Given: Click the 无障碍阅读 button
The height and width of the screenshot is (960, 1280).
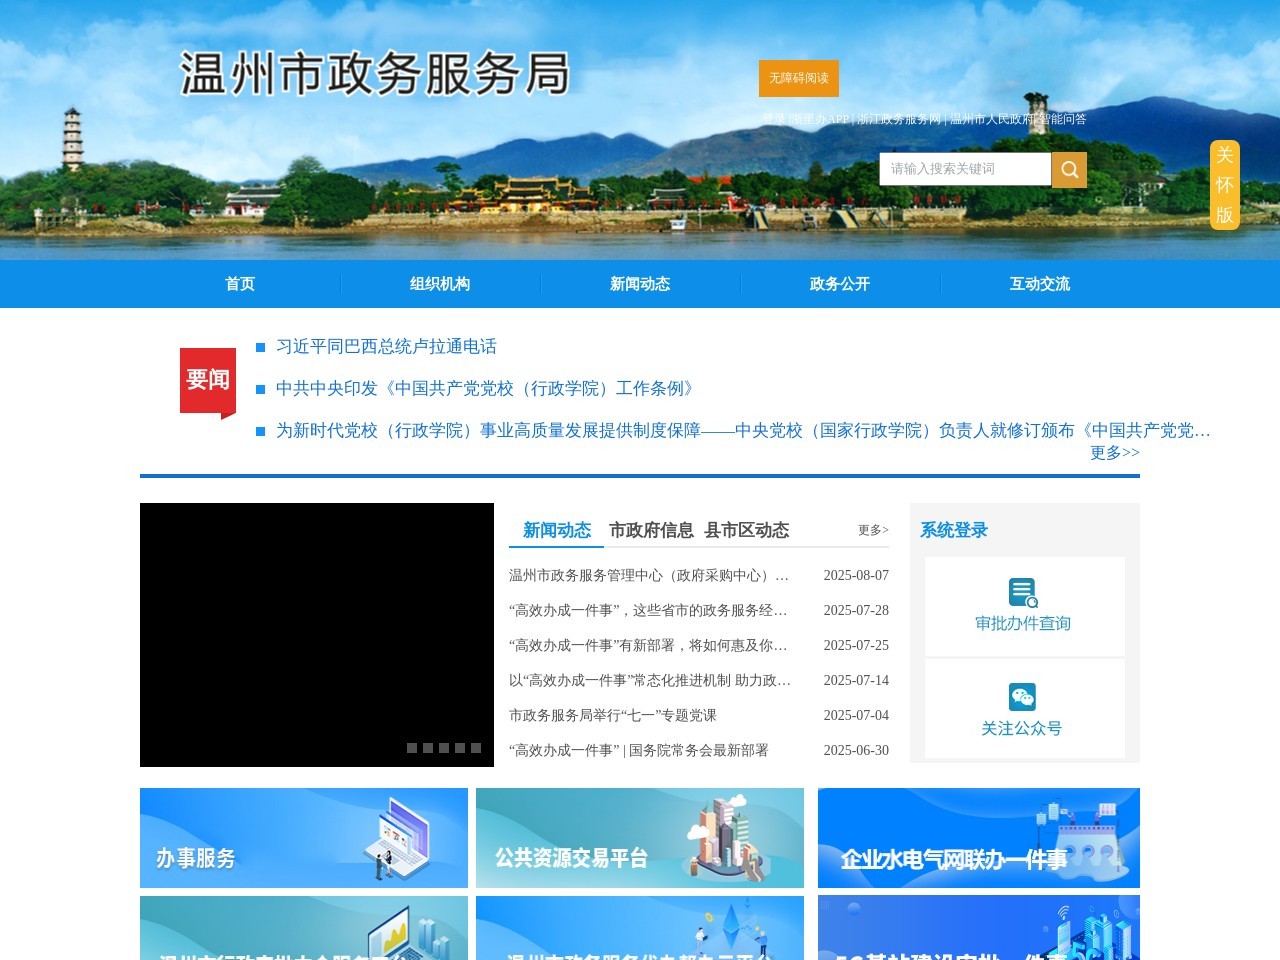Looking at the screenshot, I should [x=798, y=78].
